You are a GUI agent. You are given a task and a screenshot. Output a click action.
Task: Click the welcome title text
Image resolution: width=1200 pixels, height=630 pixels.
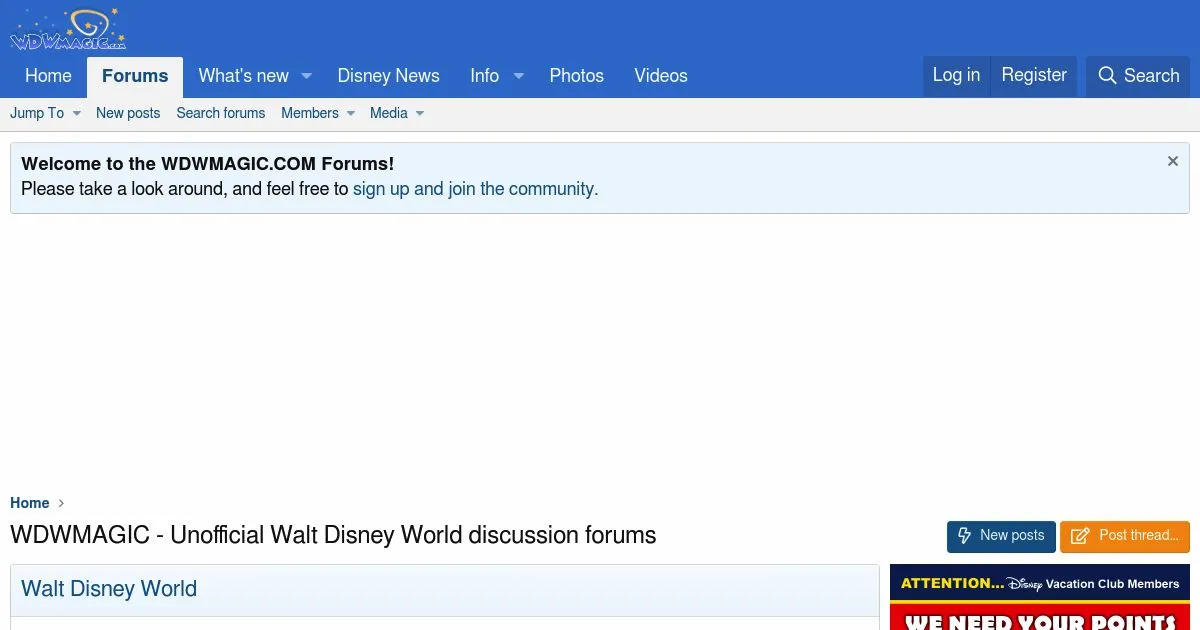click(x=208, y=164)
